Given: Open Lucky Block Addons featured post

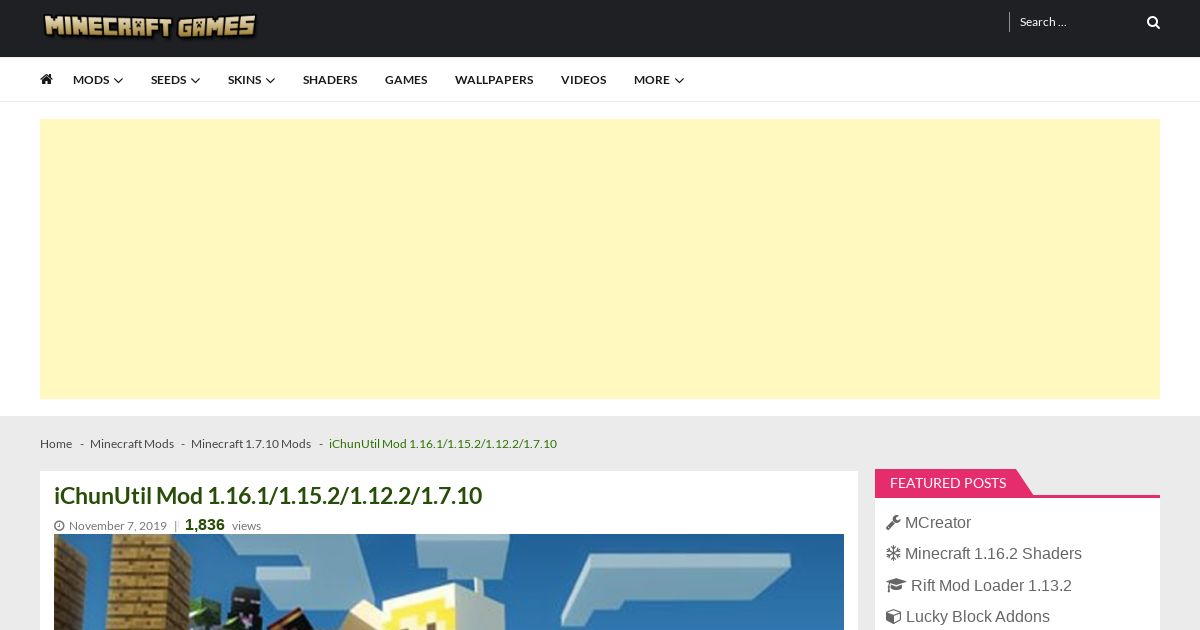Looking at the screenshot, I should (978, 617).
